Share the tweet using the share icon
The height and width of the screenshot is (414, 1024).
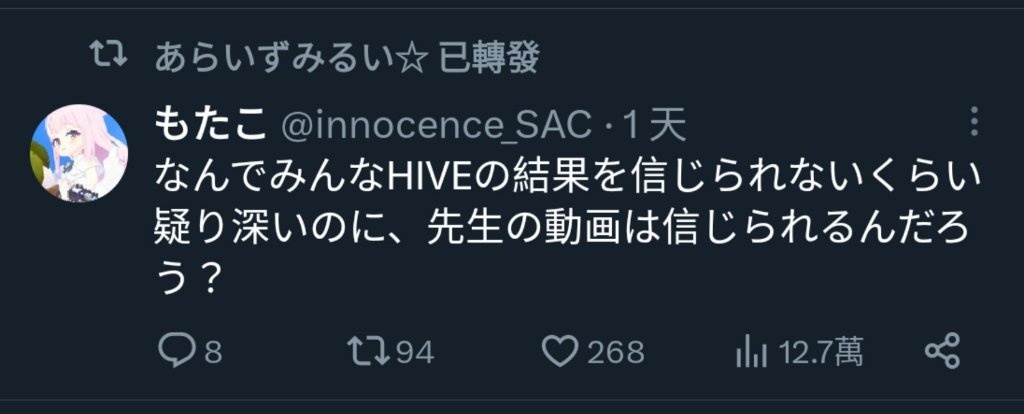(x=943, y=351)
